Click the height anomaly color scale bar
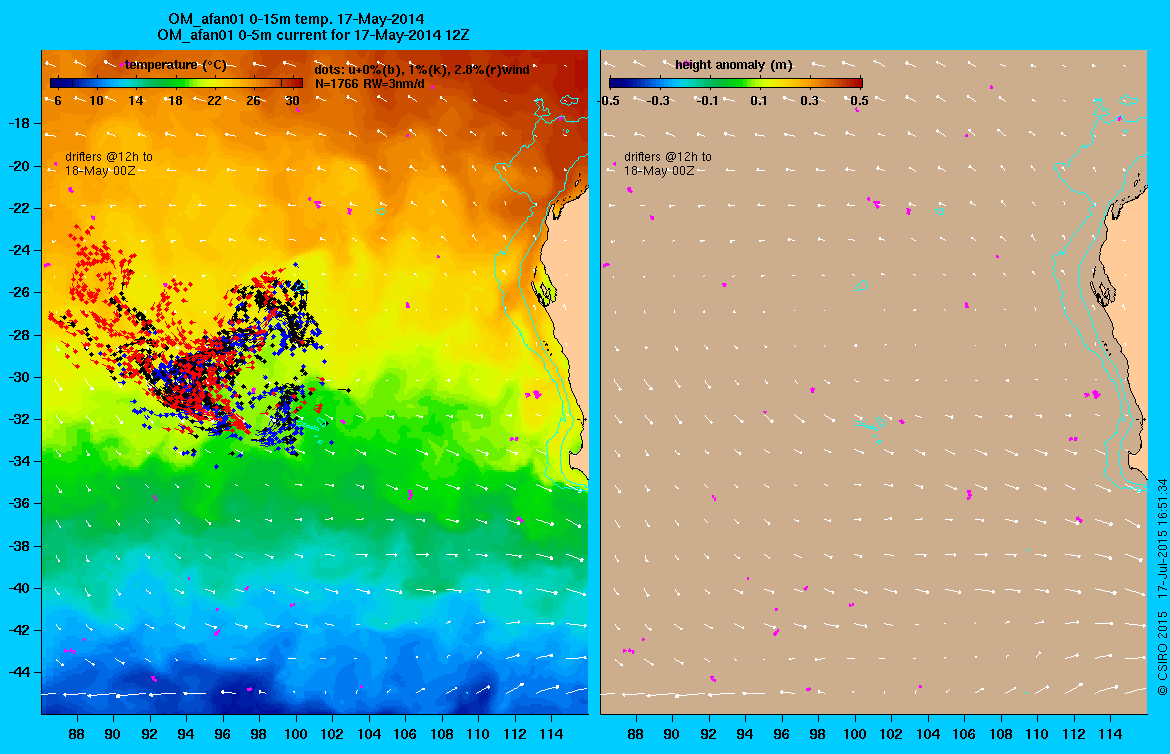Image resolution: width=1170 pixels, height=754 pixels. pos(736,83)
